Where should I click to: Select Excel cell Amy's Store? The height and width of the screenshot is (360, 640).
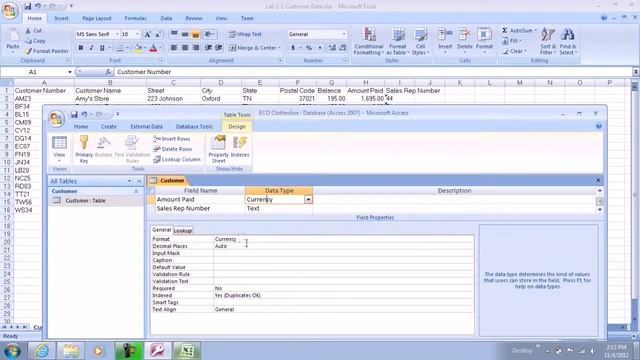tap(111, 98)
